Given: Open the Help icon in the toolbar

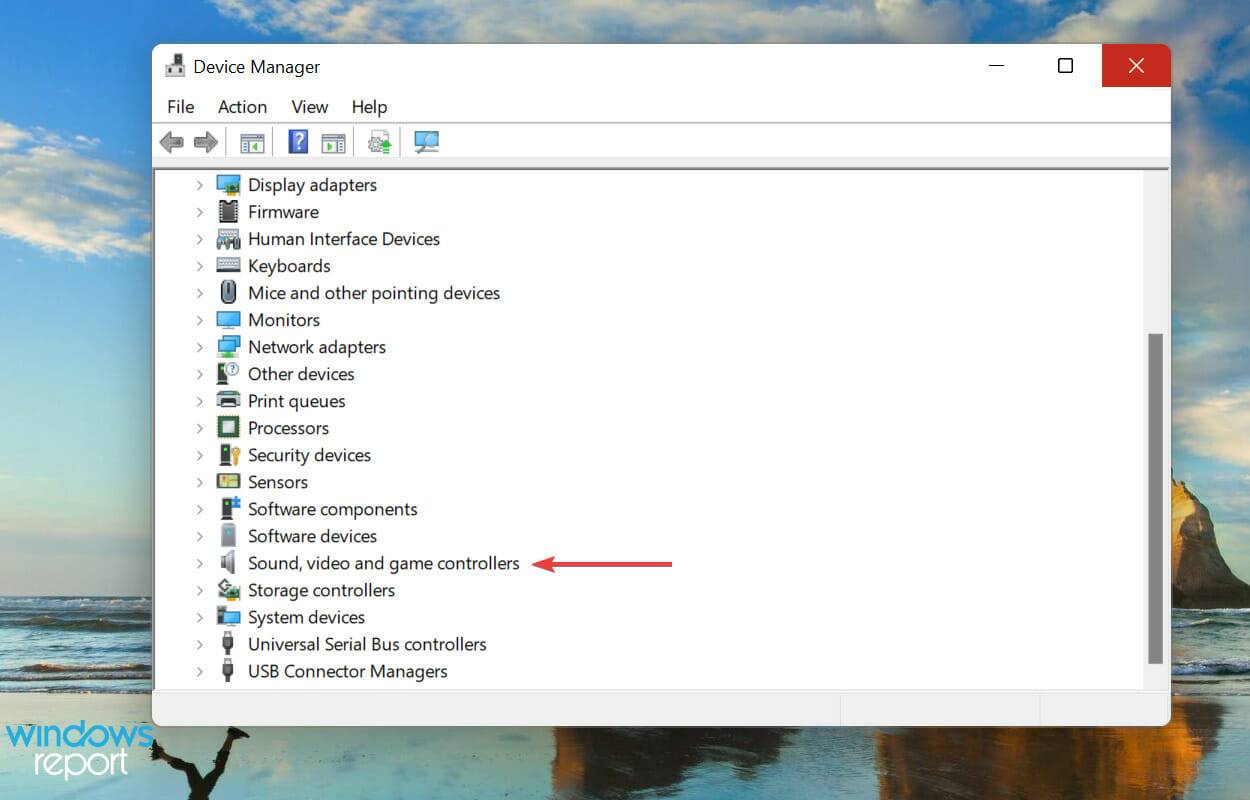Looking at the screenshot, I should point(297,141).
